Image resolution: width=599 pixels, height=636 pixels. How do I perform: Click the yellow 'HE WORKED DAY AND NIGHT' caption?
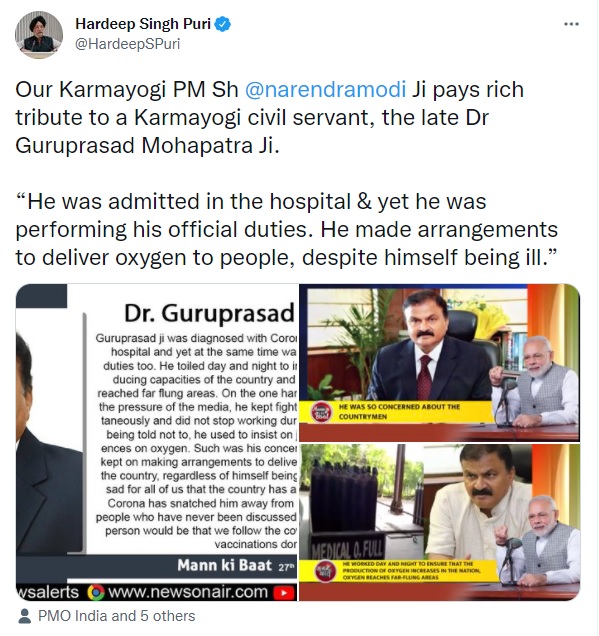tap(413, 571)
